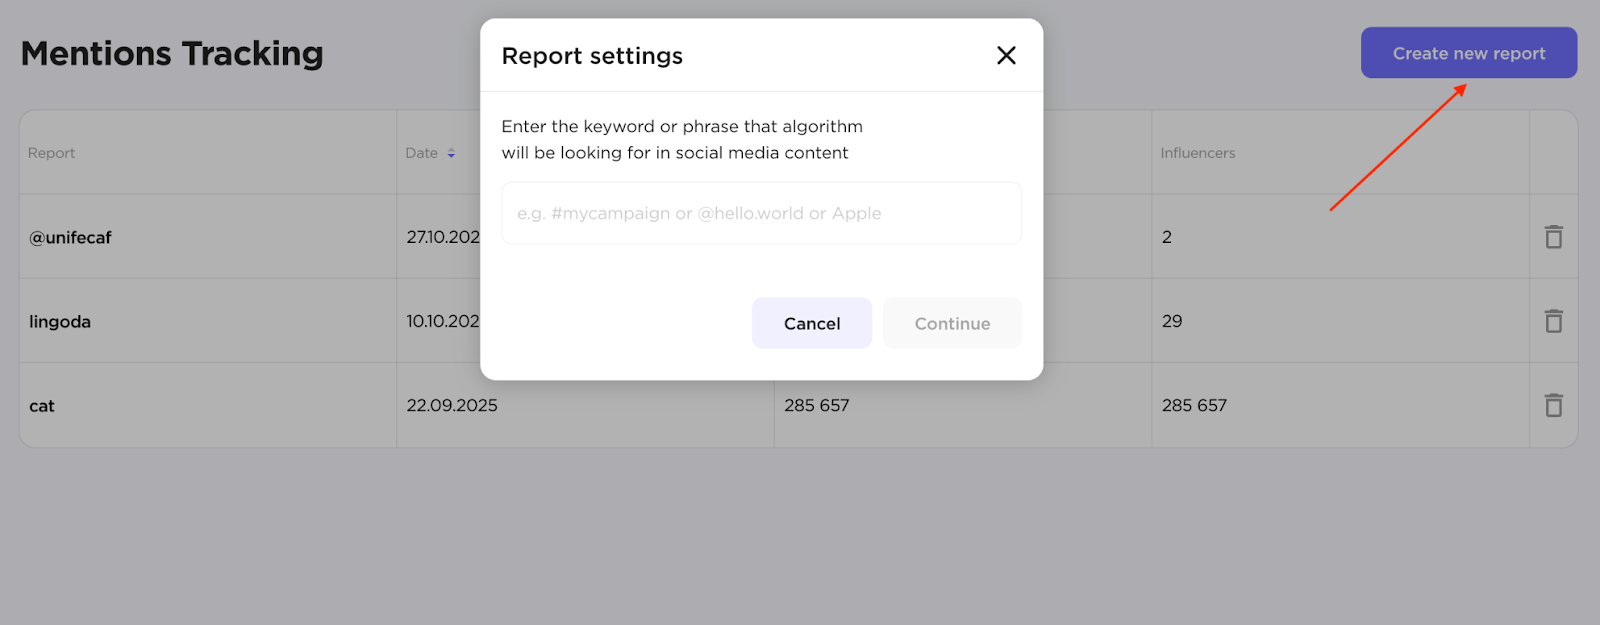The width and height of the screenshot is (1600, 625).
Task: Select the 22.09.2025 date cell
Action: [x=452, y=405]
